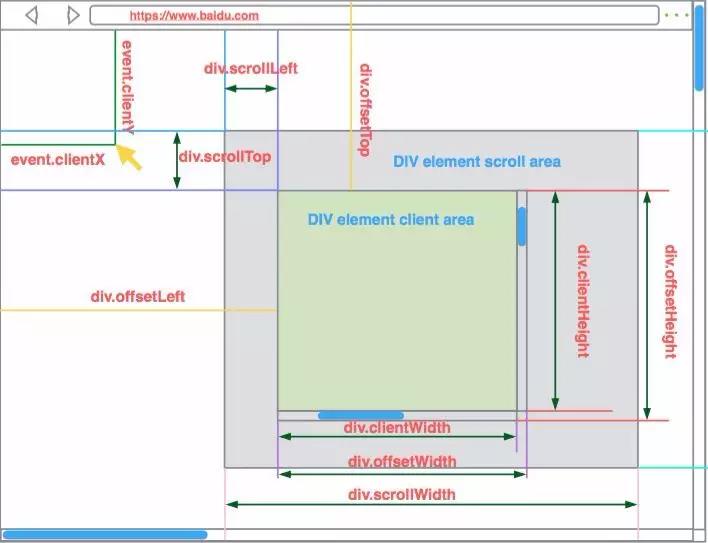This screenshot has width=708, height=543.
Task: Click the div.clientWidth label
Action: click(397, 427)
